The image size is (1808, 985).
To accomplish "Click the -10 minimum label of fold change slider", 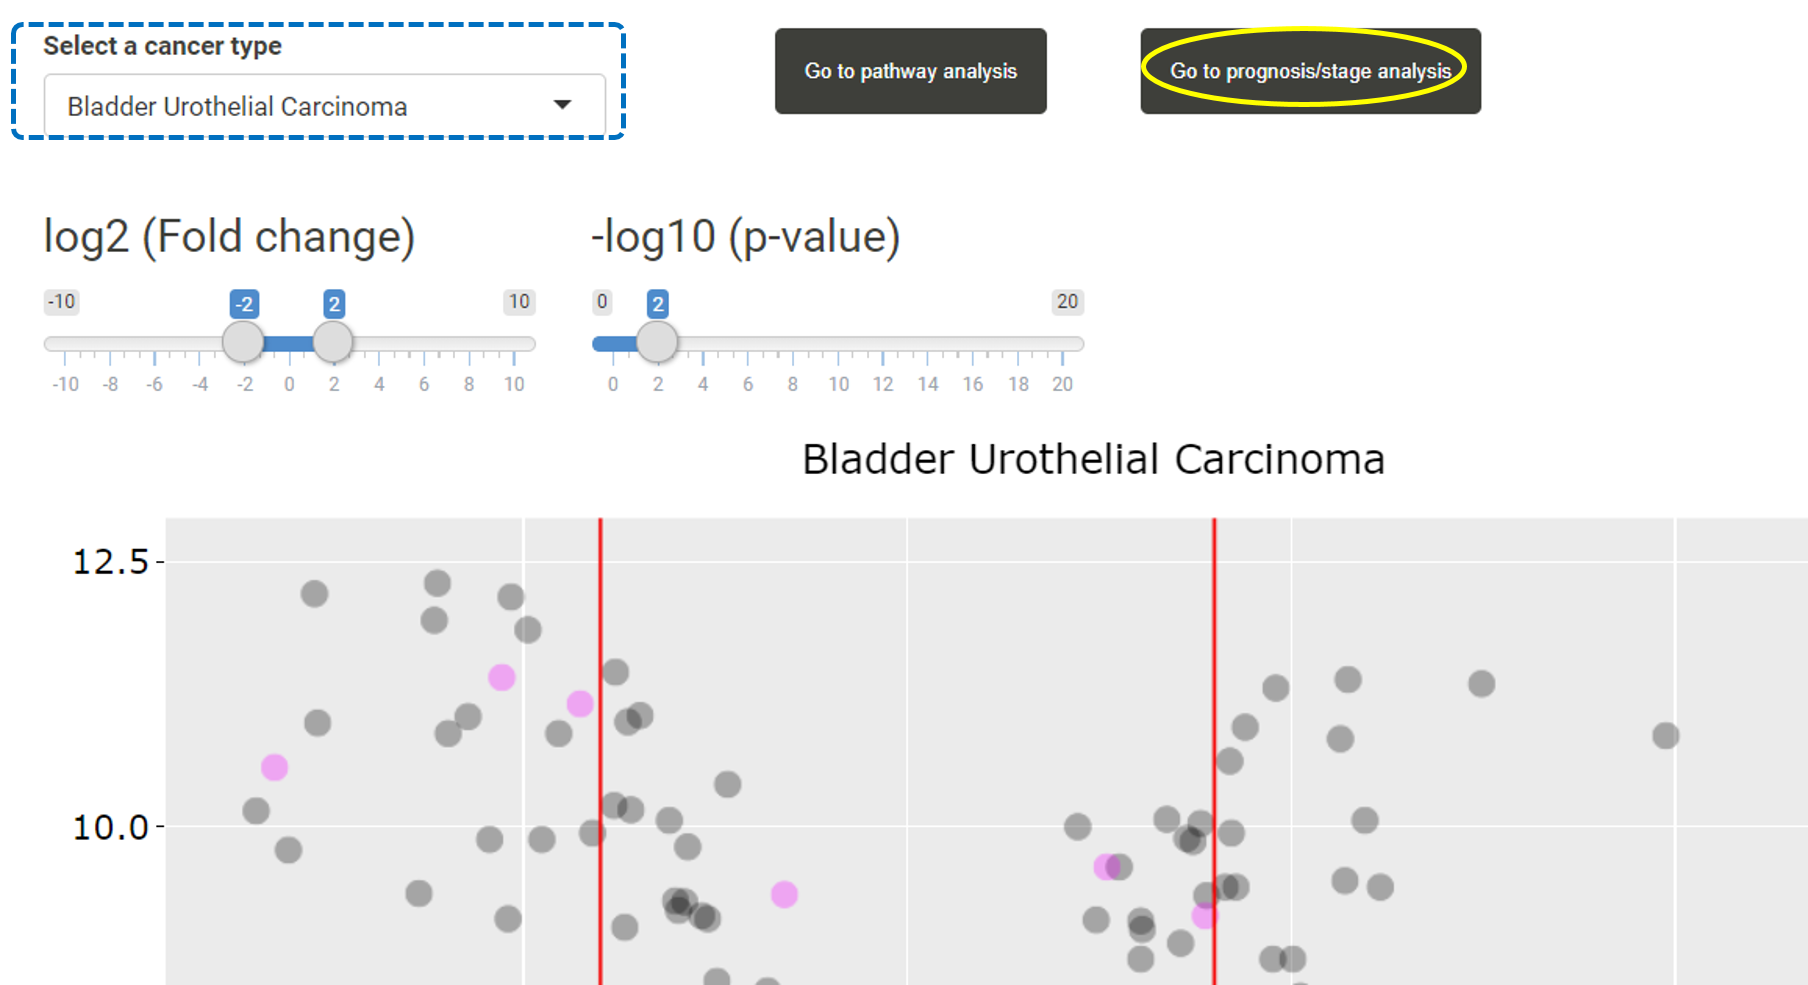I will (x=61, y=302).
